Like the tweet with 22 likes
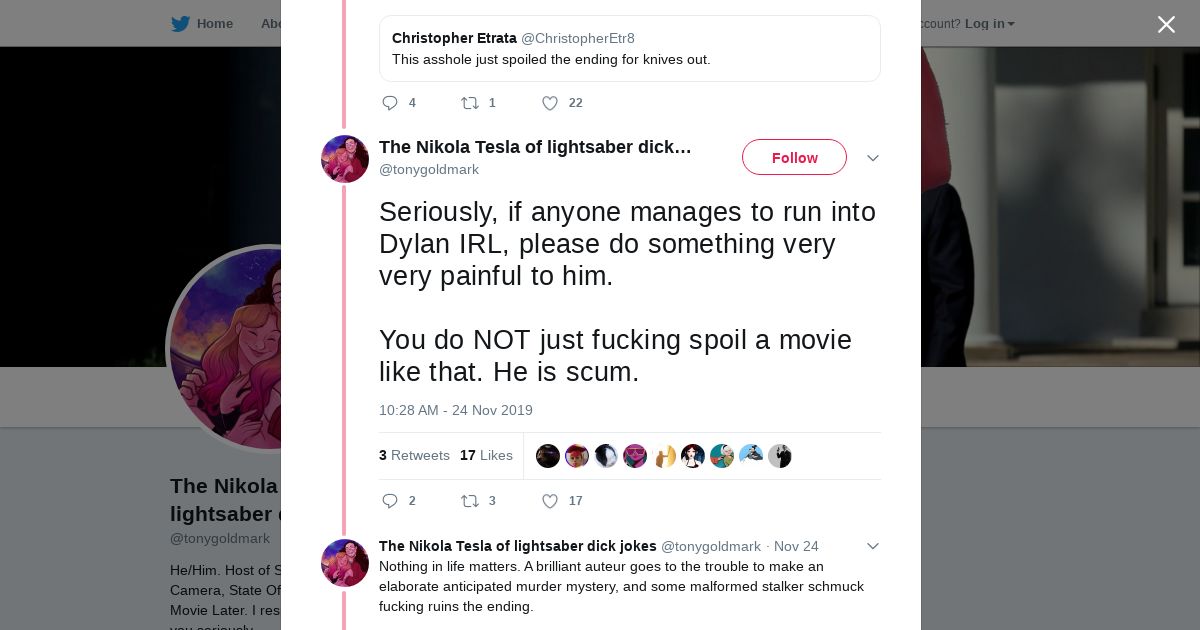The width and height of the screenshot is (1200, 630). point(550,103)
